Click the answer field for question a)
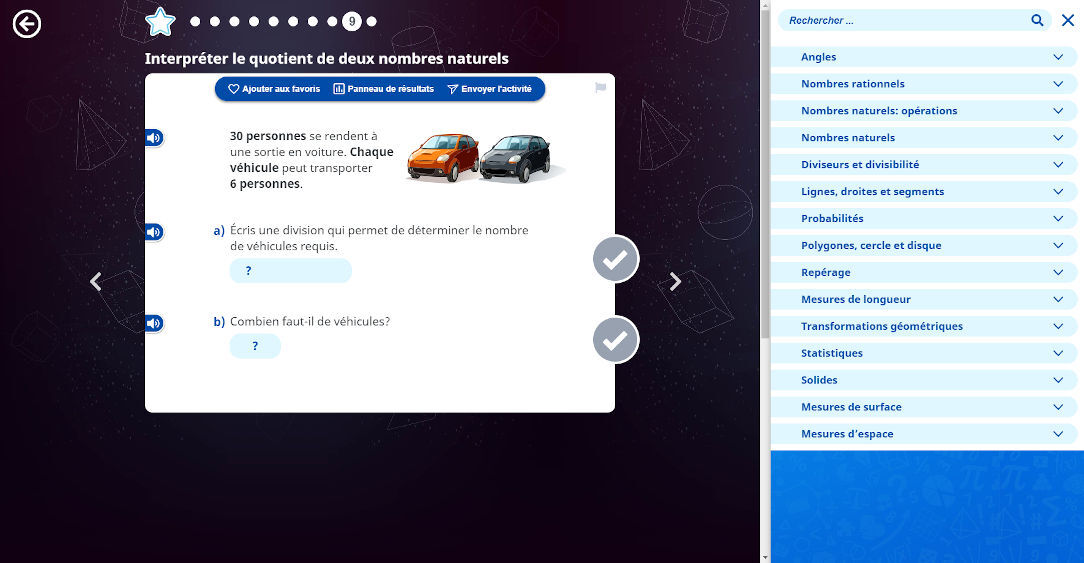The height and width of the screenshot is (563, 1084). [x=290, y=270]
